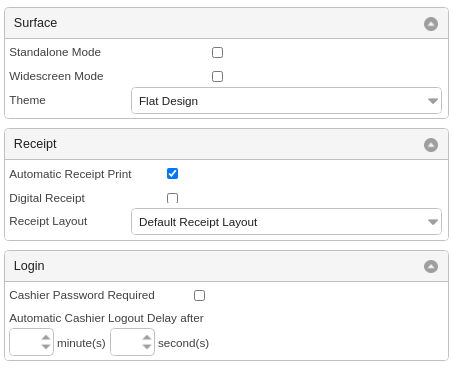Click the Standalone Mode label

(x=55, y=52)
